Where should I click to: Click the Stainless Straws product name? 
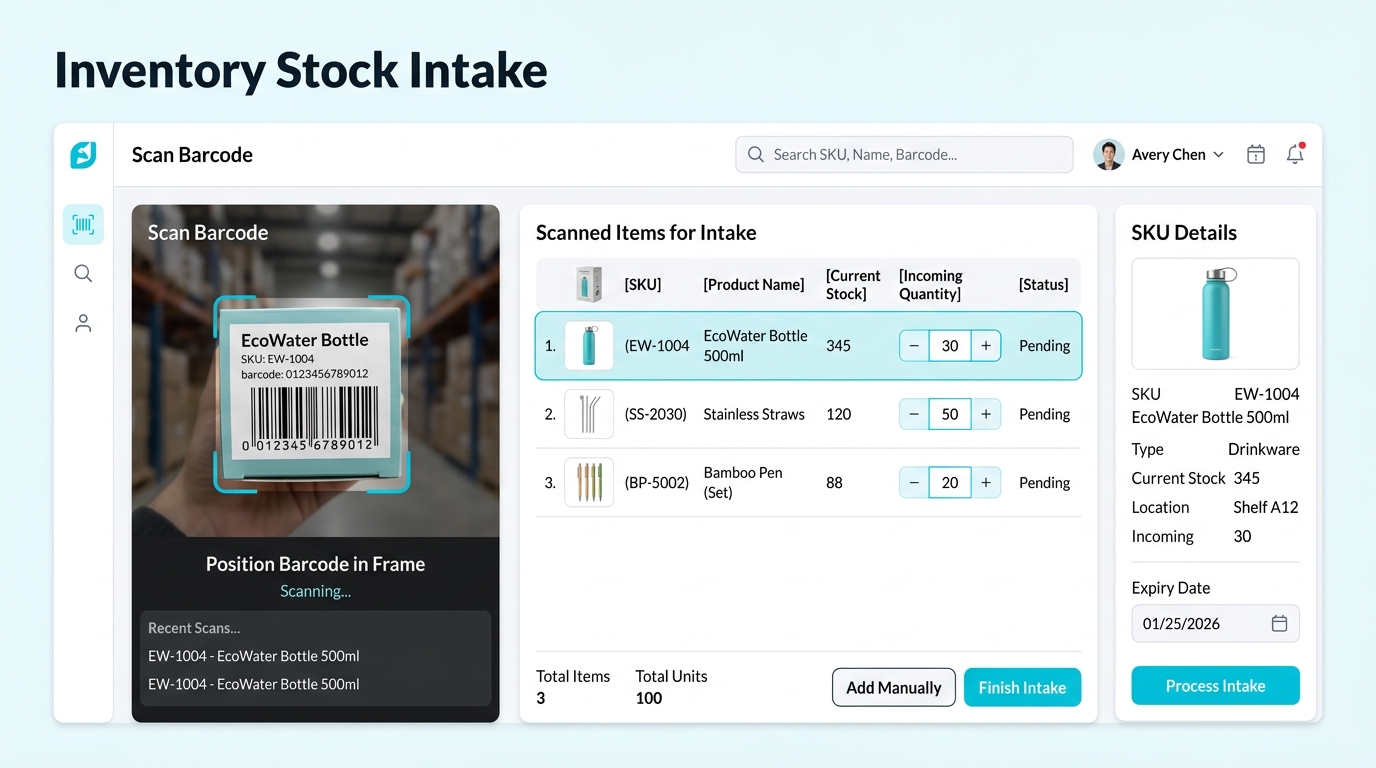[754, 414]
